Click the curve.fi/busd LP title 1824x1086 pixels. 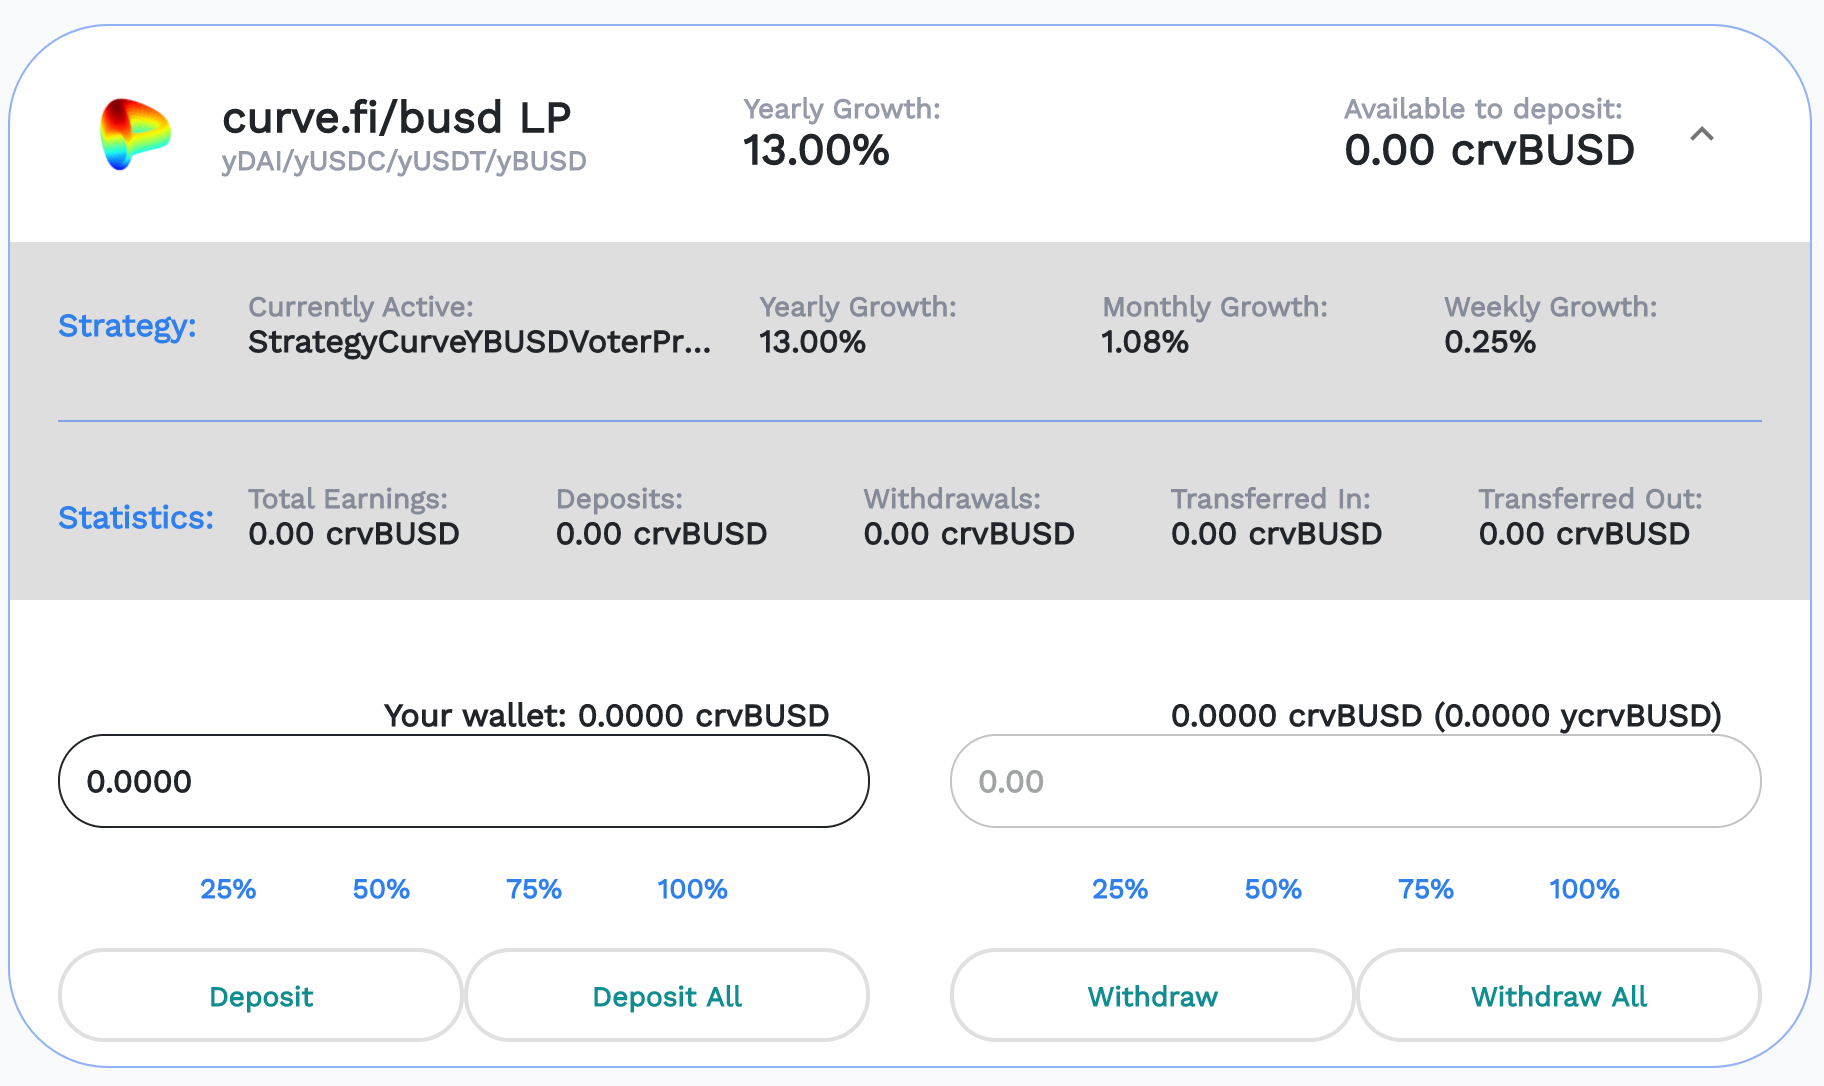(x=396, y=117)
